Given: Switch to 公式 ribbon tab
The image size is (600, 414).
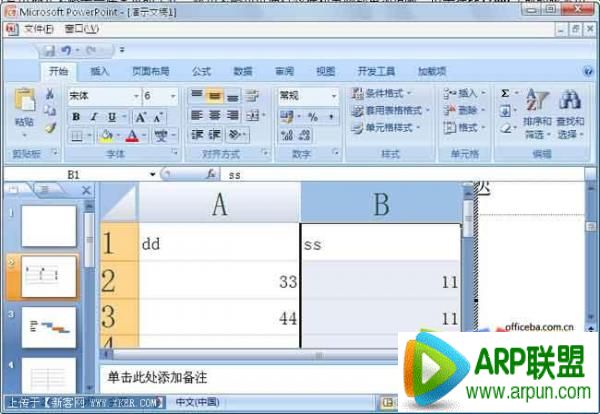Looking at the screenshot, I should pyautogui.click(x=201, y=71).
